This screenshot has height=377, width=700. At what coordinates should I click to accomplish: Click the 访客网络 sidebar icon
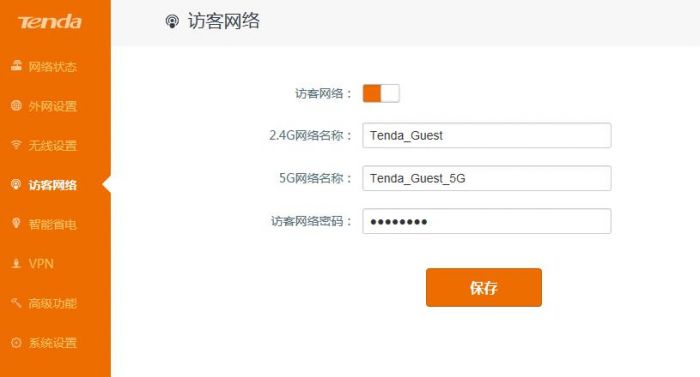coord(16,184)
